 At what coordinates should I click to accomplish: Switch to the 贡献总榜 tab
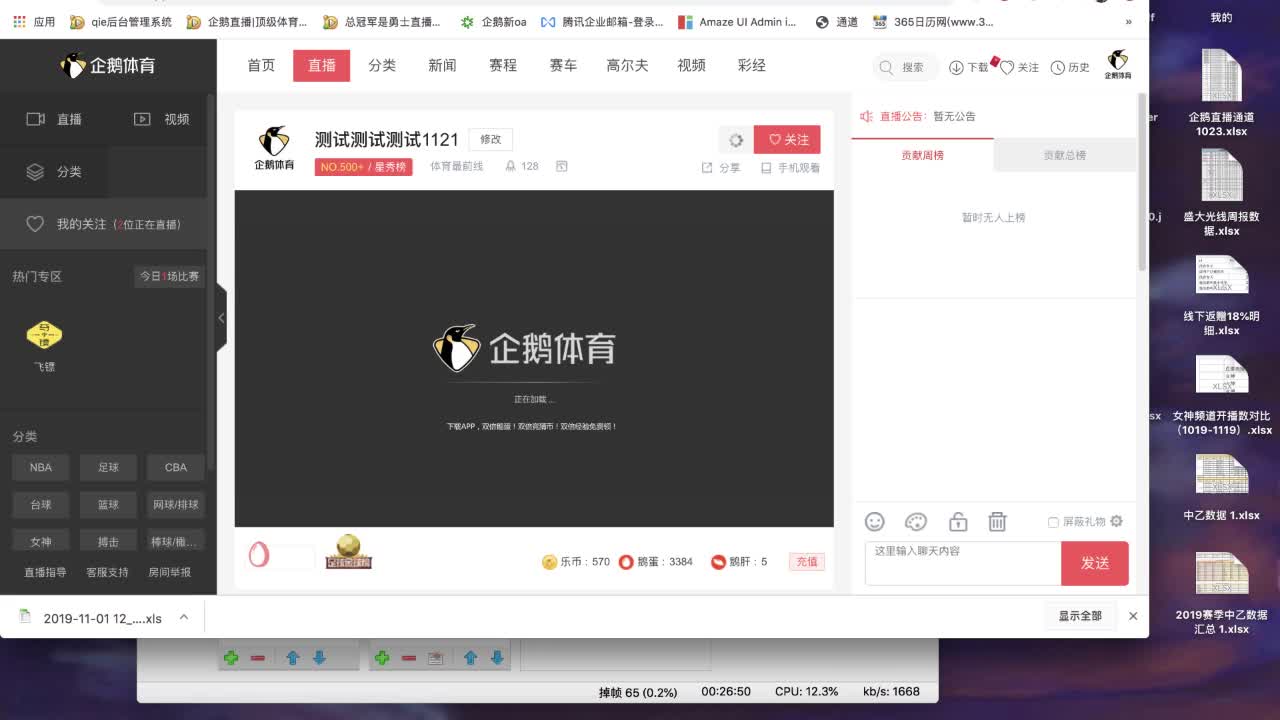tap(1064, 155)
